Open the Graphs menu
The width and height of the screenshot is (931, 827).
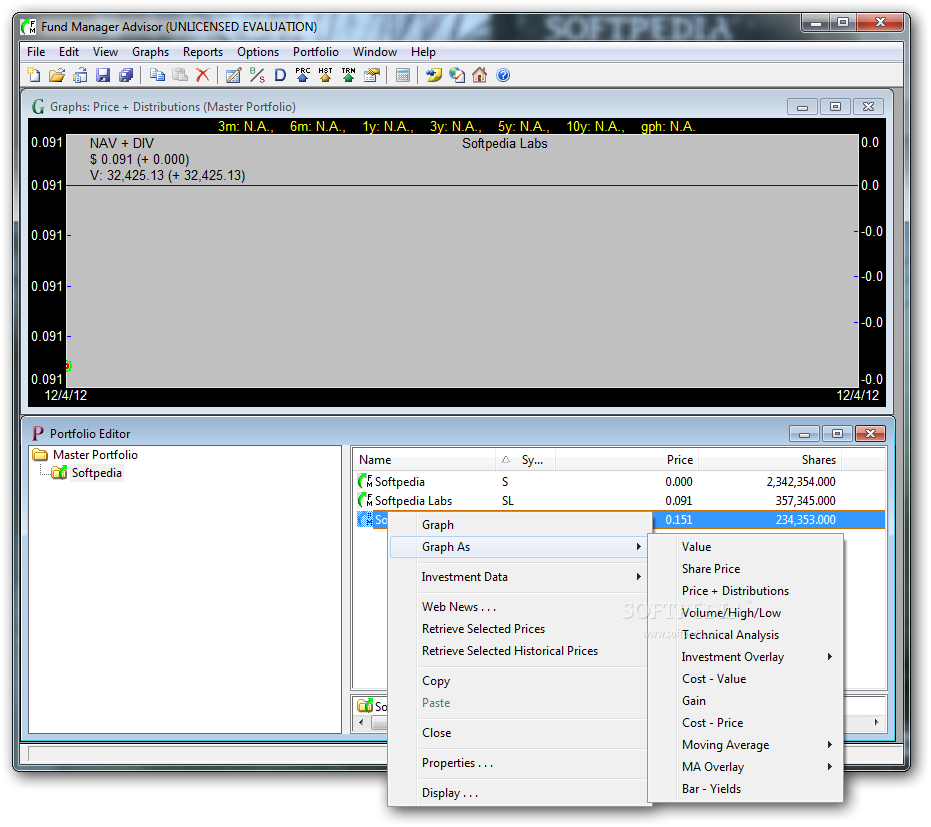point(150,52)
